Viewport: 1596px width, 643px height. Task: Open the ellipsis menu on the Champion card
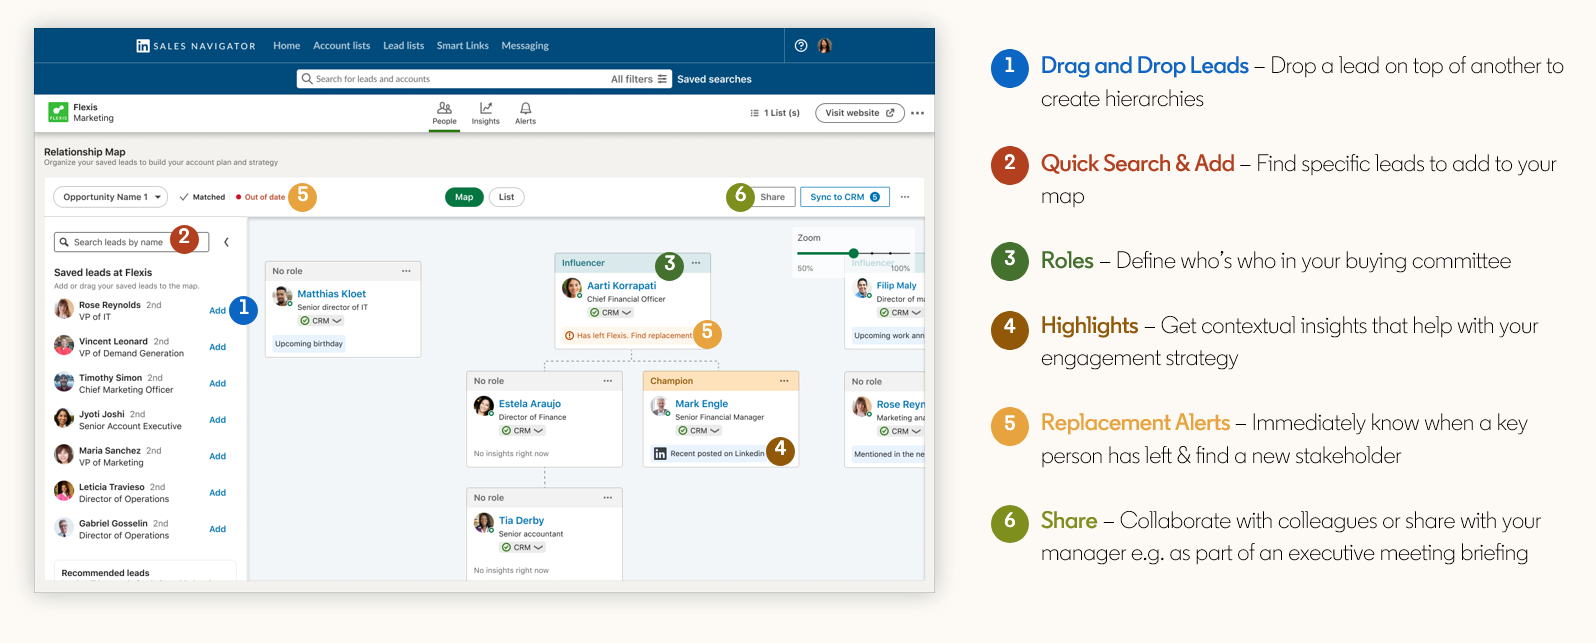tap(784, 381)
